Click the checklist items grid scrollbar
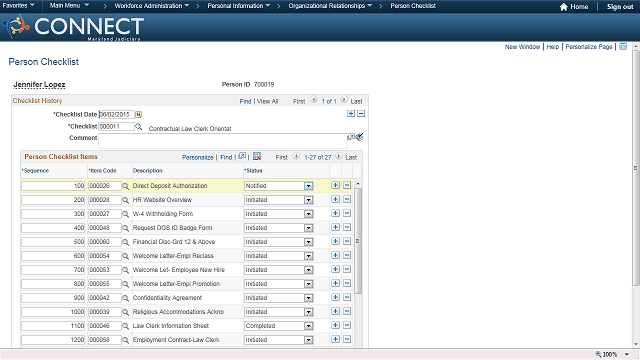Viewport: 640px width, 360px height. [x=358, y=241]
